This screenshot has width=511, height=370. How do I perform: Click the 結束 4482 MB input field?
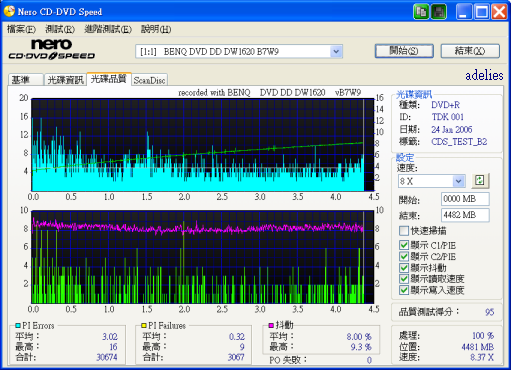[465, 215]
